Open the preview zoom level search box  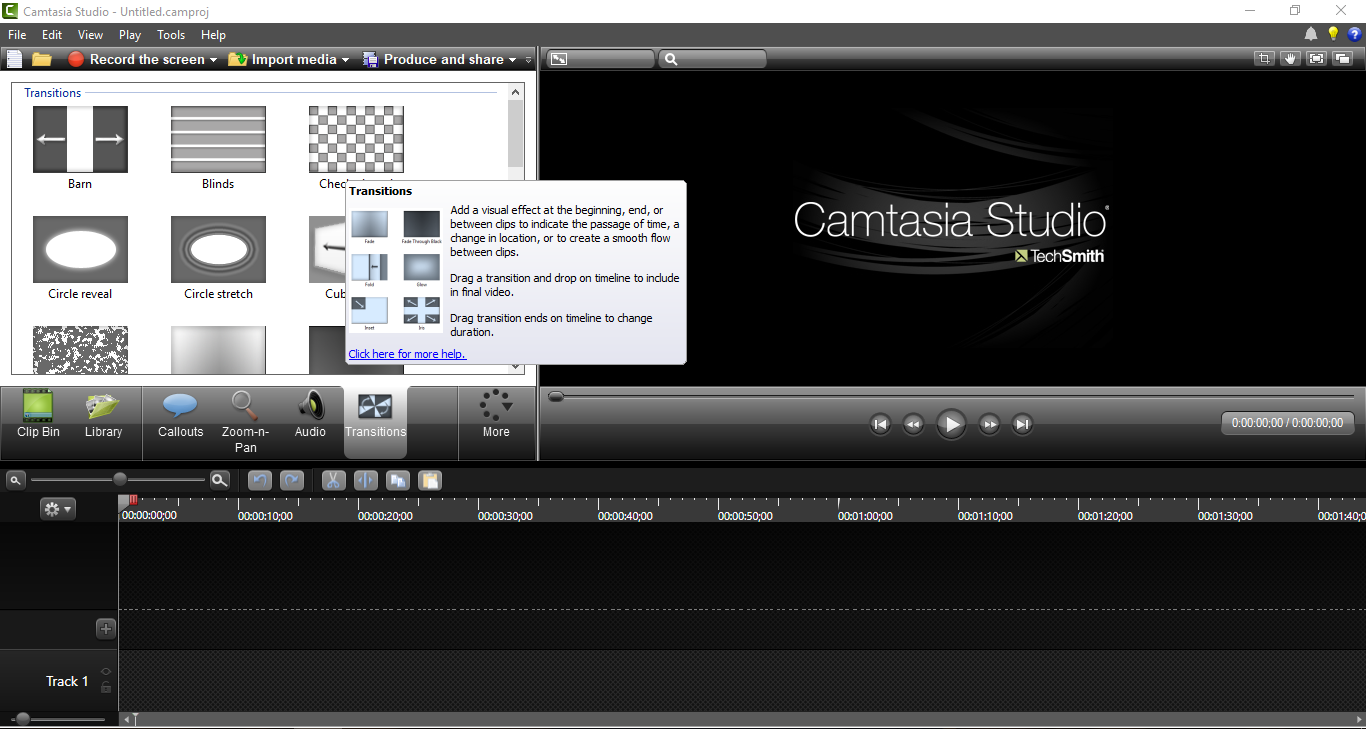712,59
